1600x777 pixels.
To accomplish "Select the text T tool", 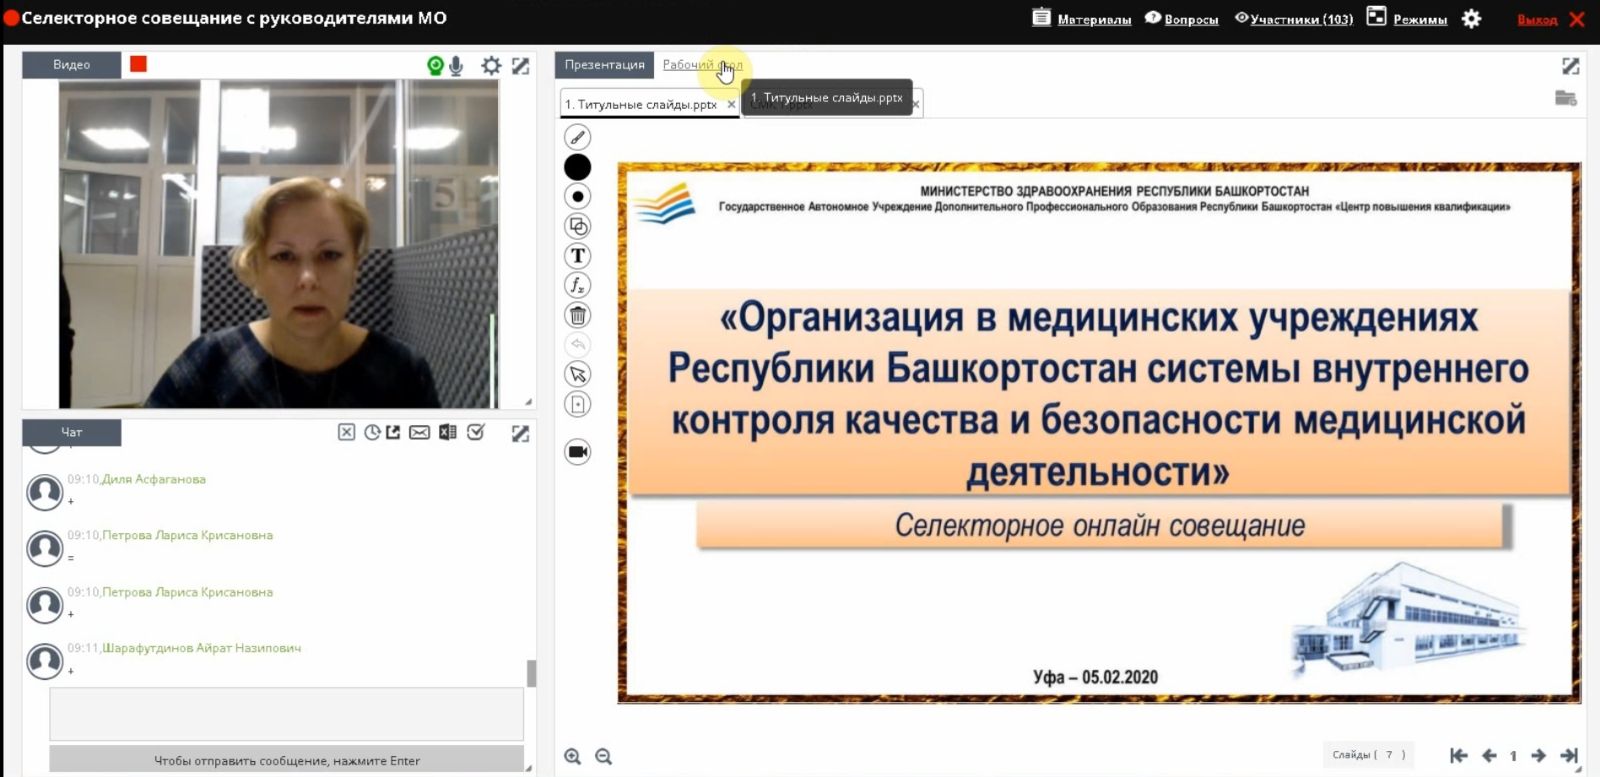I will 577,256.
